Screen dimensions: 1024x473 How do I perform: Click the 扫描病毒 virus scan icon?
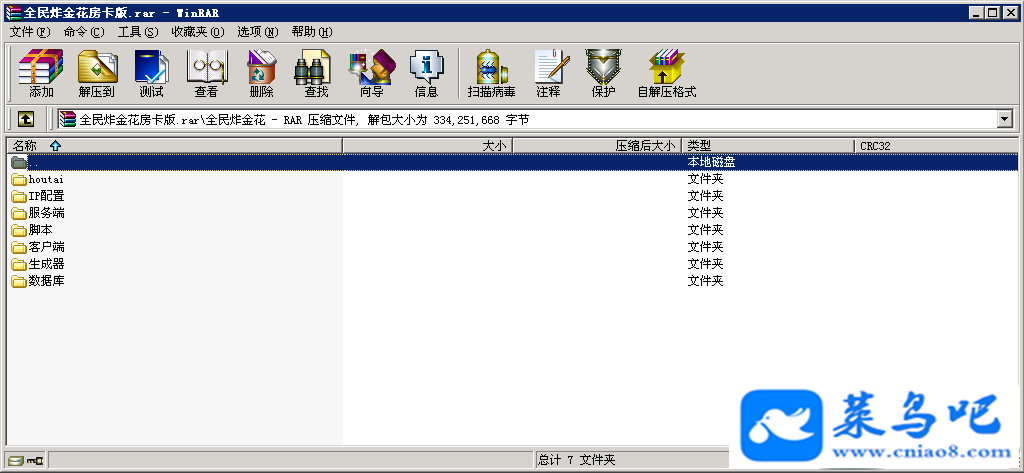point(491,73)
